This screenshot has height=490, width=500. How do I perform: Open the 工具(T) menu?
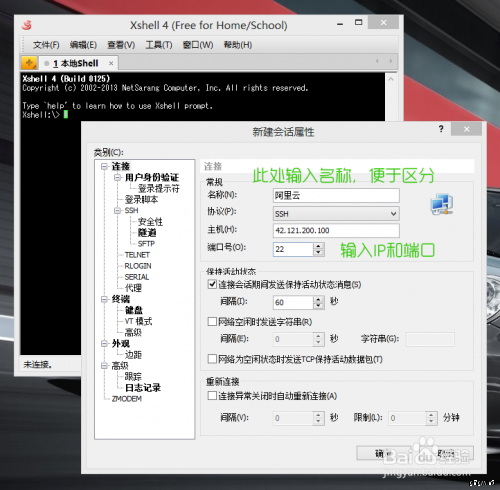[159, 45]
